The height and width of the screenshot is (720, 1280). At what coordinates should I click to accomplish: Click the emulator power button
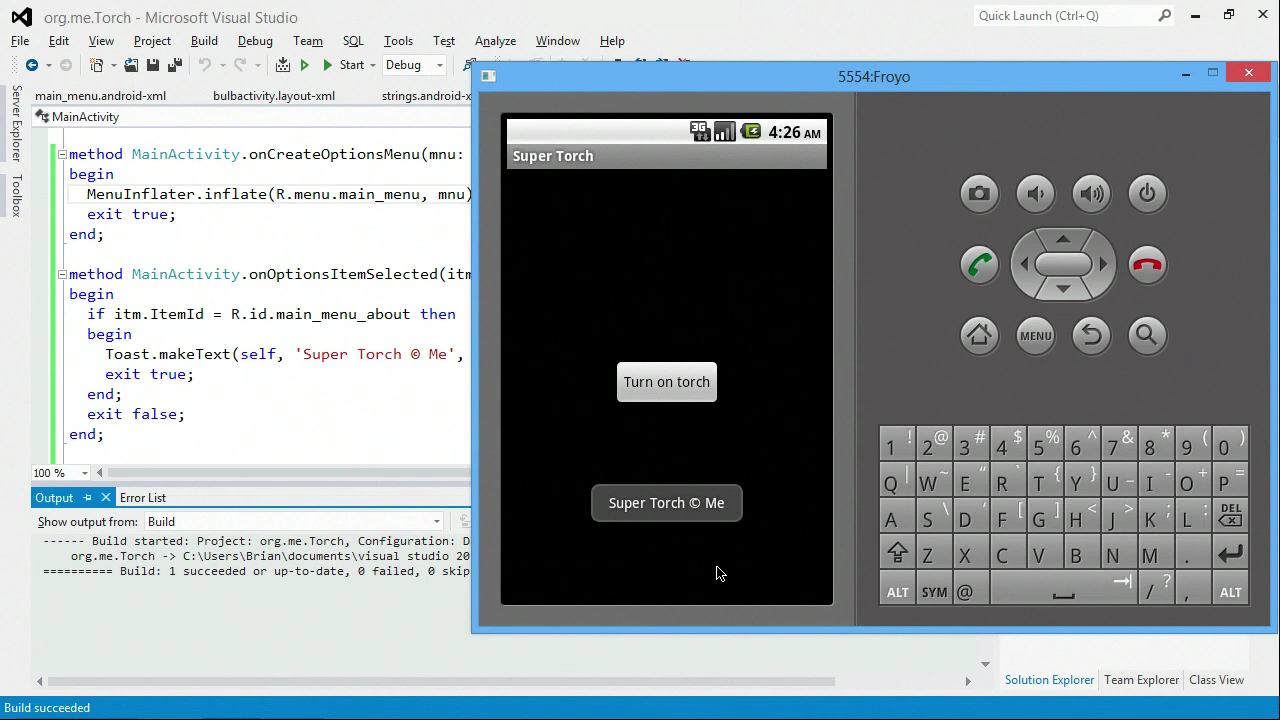(1147, 194)
